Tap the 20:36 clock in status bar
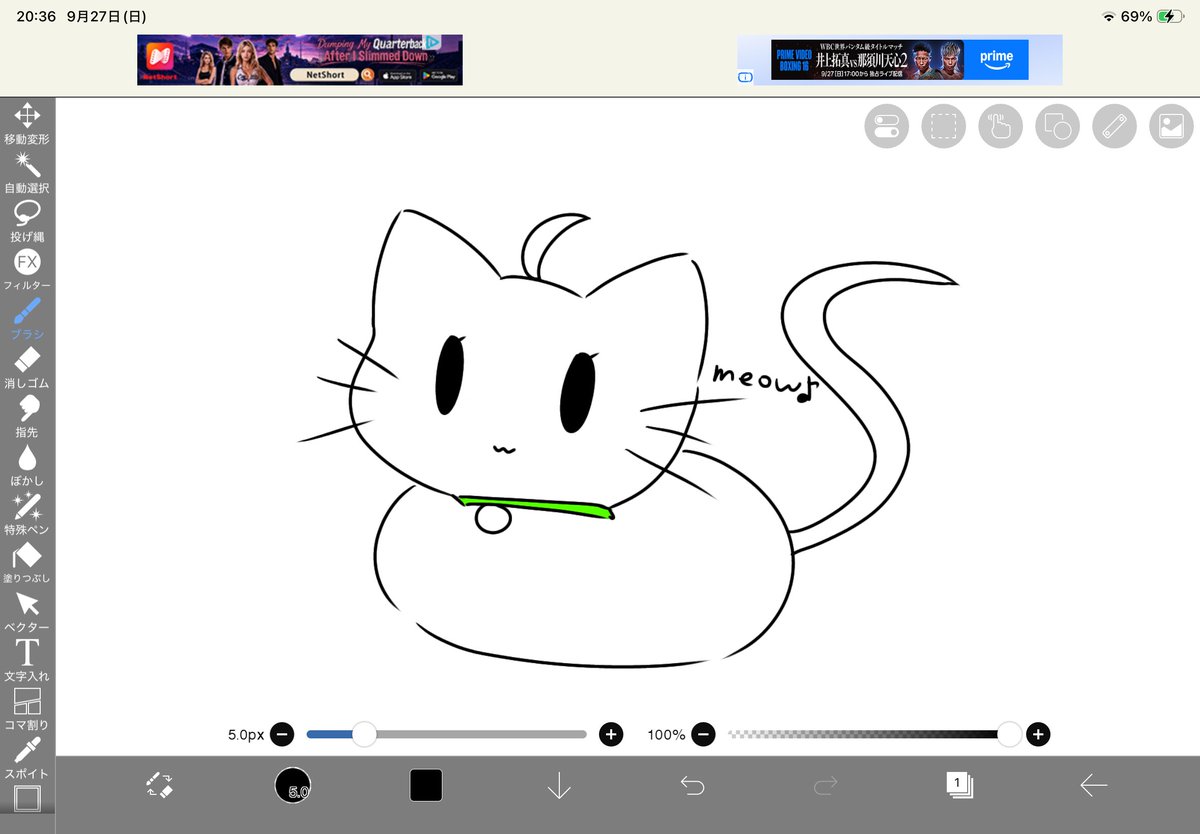 coord(36,17)
